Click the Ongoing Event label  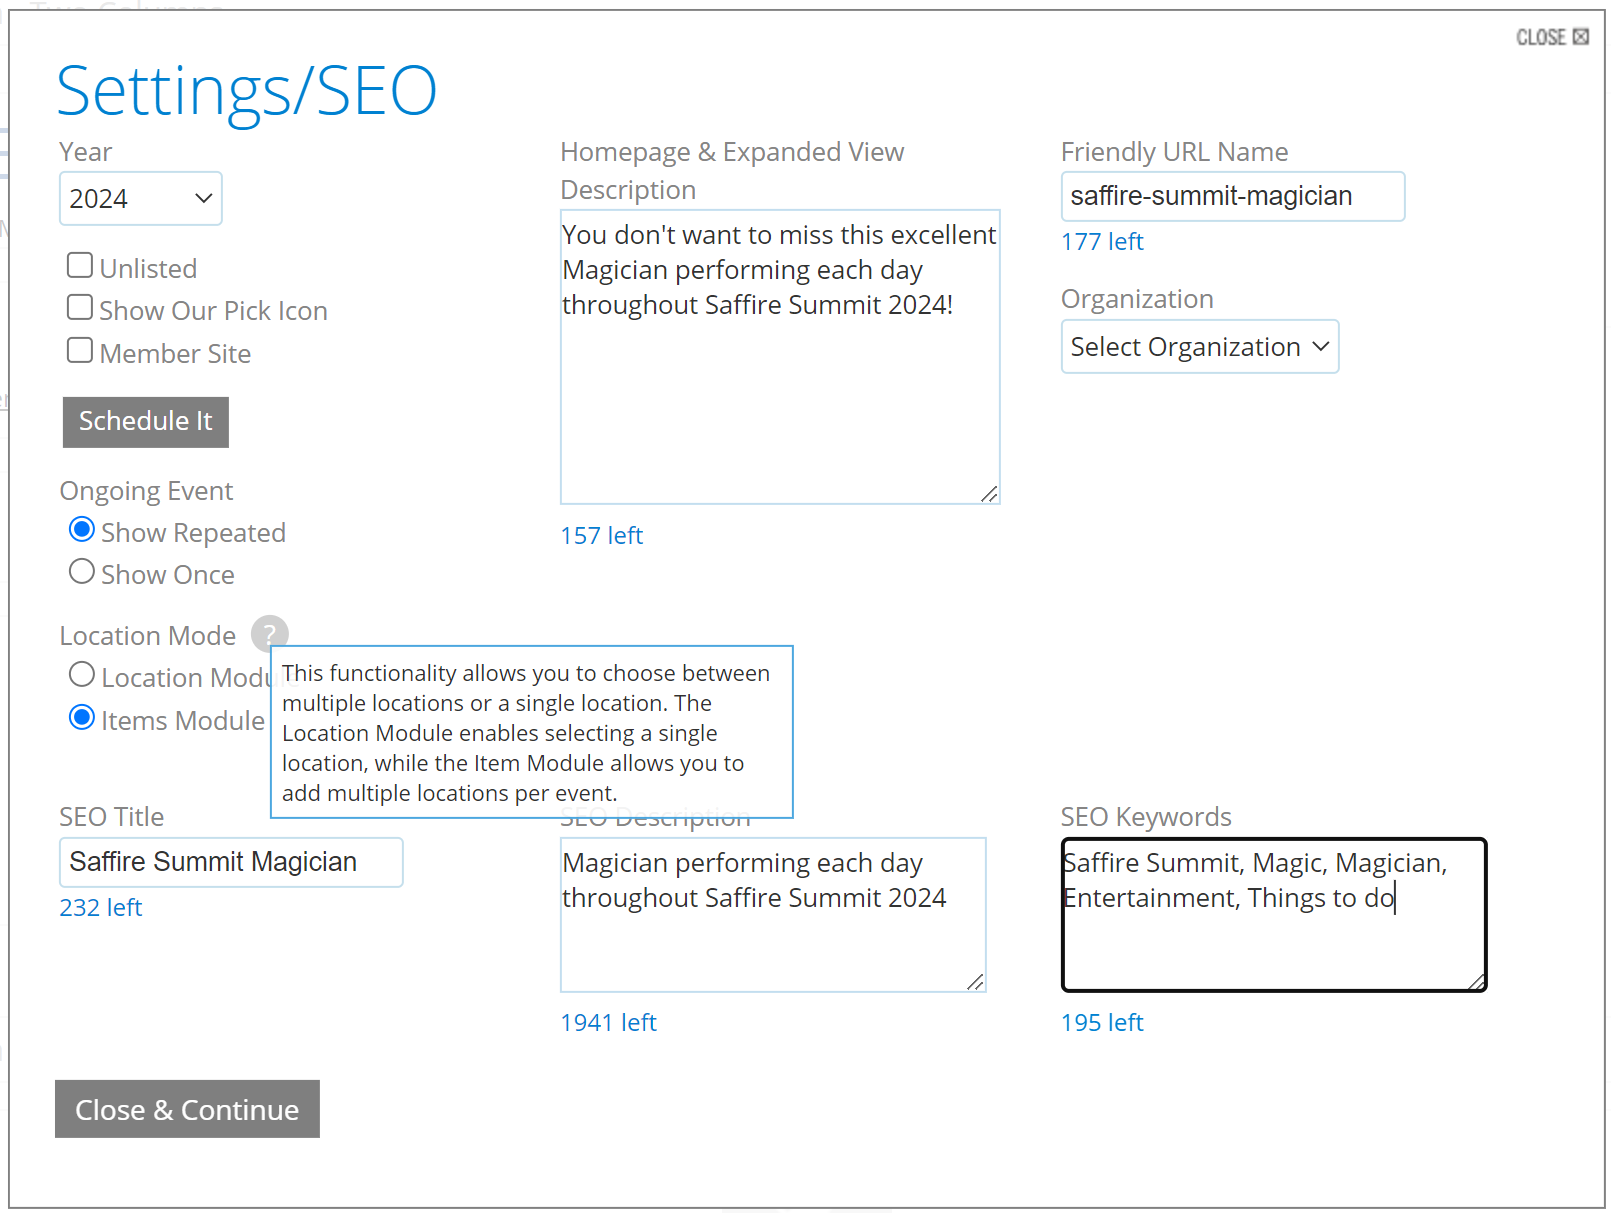tap(146, 491)
